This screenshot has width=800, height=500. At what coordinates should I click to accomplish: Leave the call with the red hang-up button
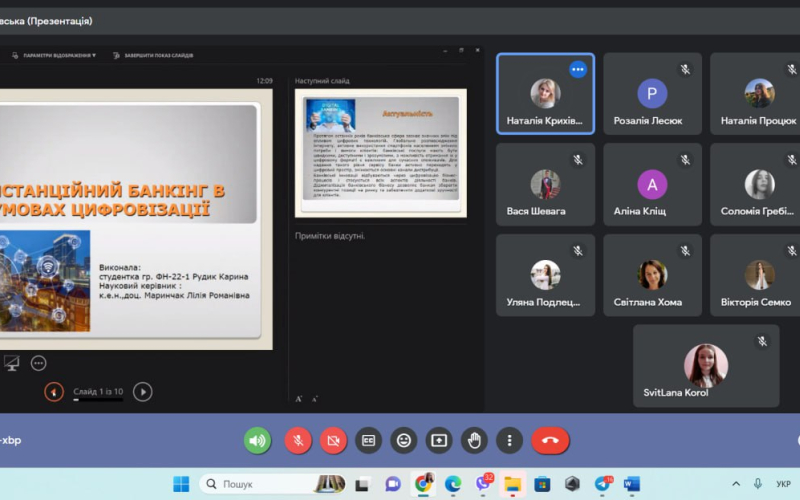(x=550, y=440)
